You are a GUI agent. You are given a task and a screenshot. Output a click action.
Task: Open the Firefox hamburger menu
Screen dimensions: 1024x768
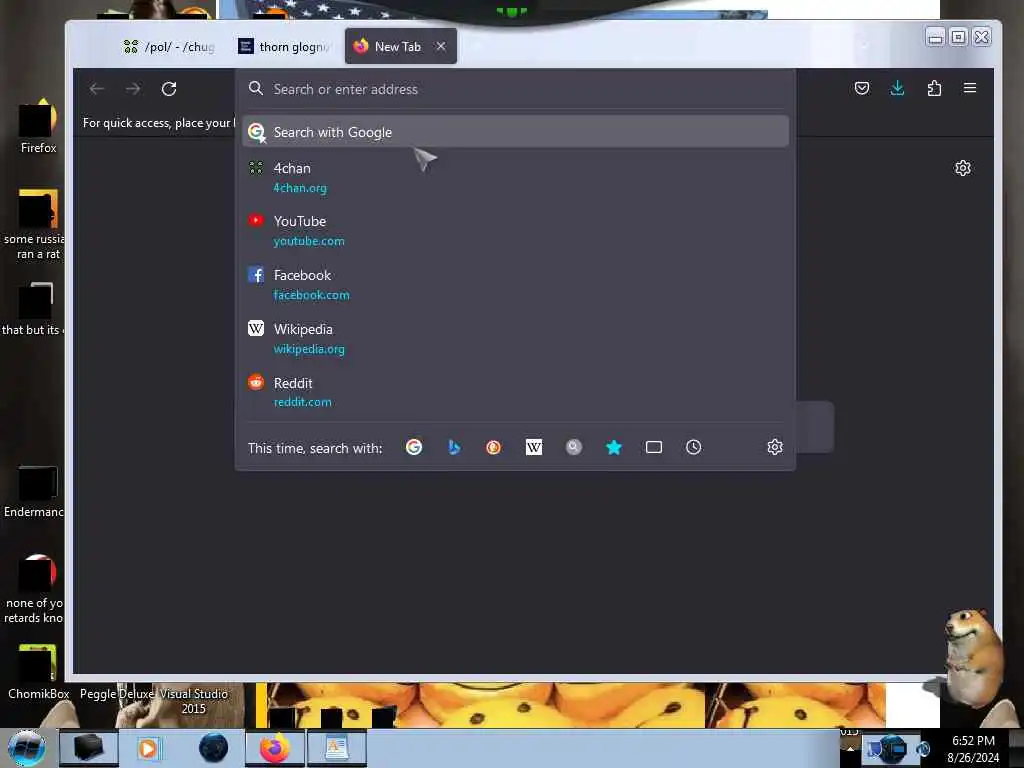(970, 88)
